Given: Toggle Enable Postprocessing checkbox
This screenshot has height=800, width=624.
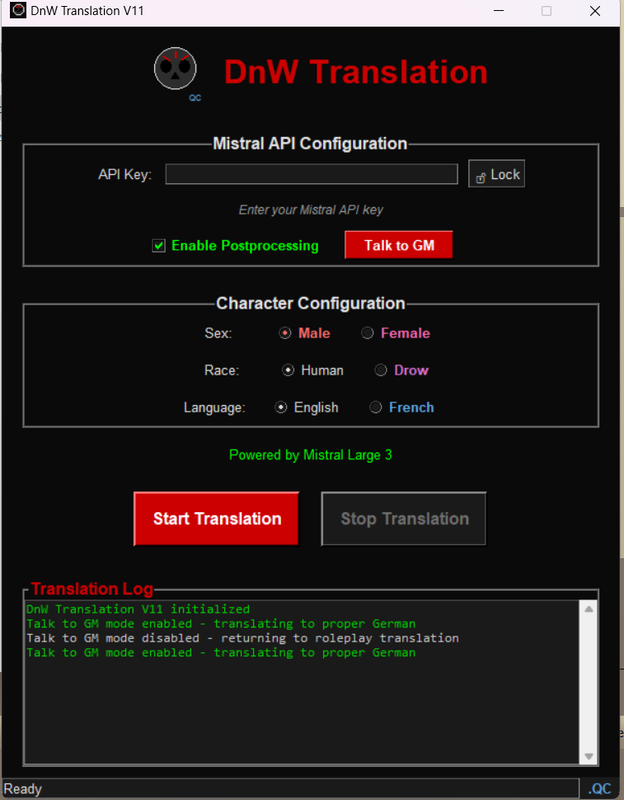Looking at the screenshot, I should 159,246.
